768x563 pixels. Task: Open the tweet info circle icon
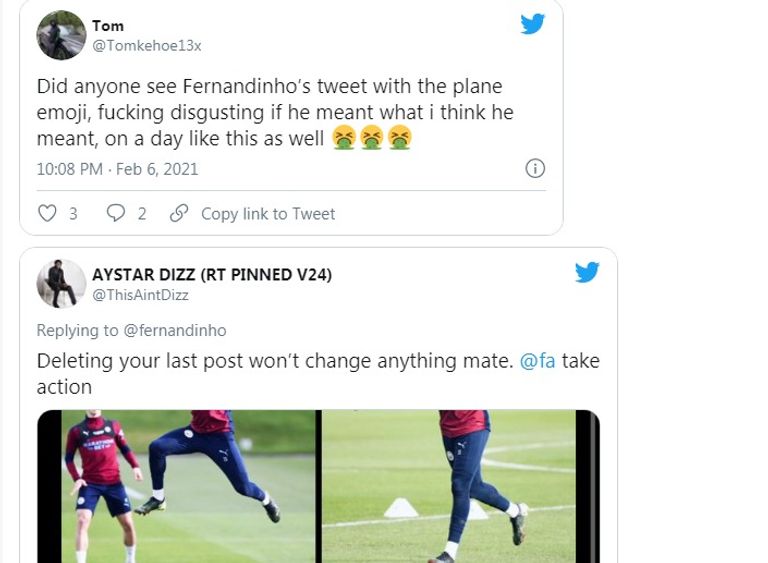(535, 168)
